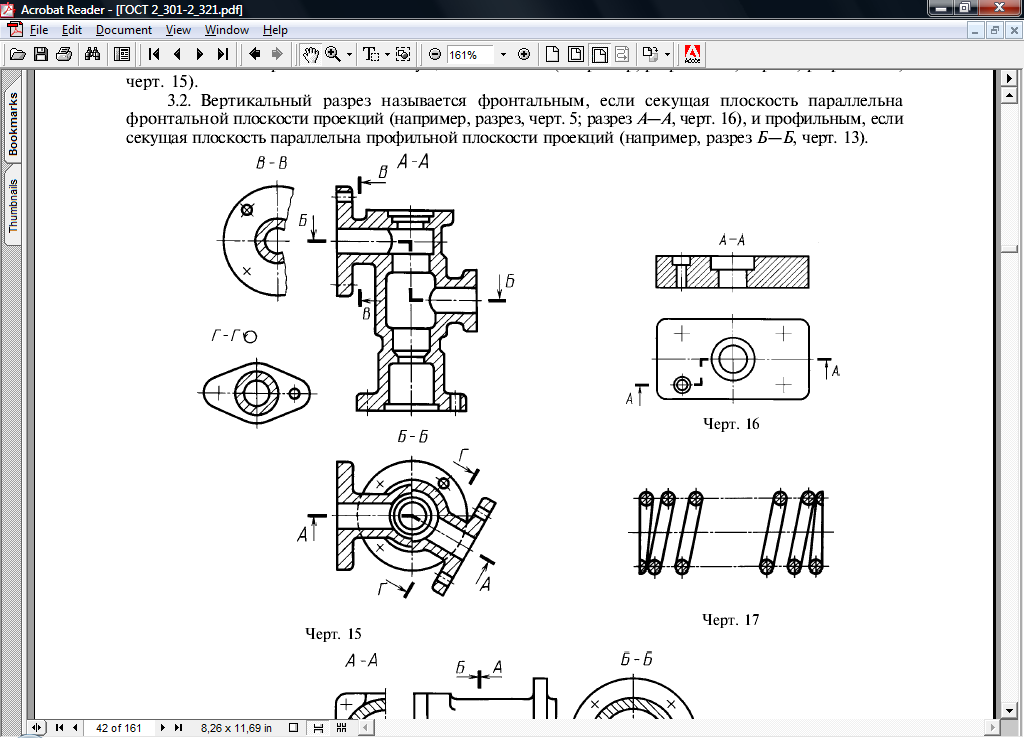Expand the rotate view dropdown arrow
This screenshot has height=738, width=1024.
667,55
